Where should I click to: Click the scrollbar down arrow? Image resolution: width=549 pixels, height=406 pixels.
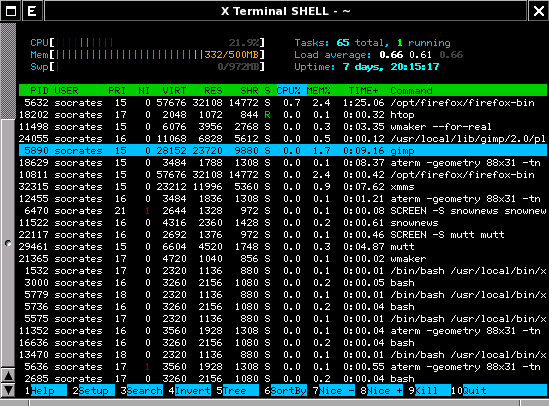(8, 390)
